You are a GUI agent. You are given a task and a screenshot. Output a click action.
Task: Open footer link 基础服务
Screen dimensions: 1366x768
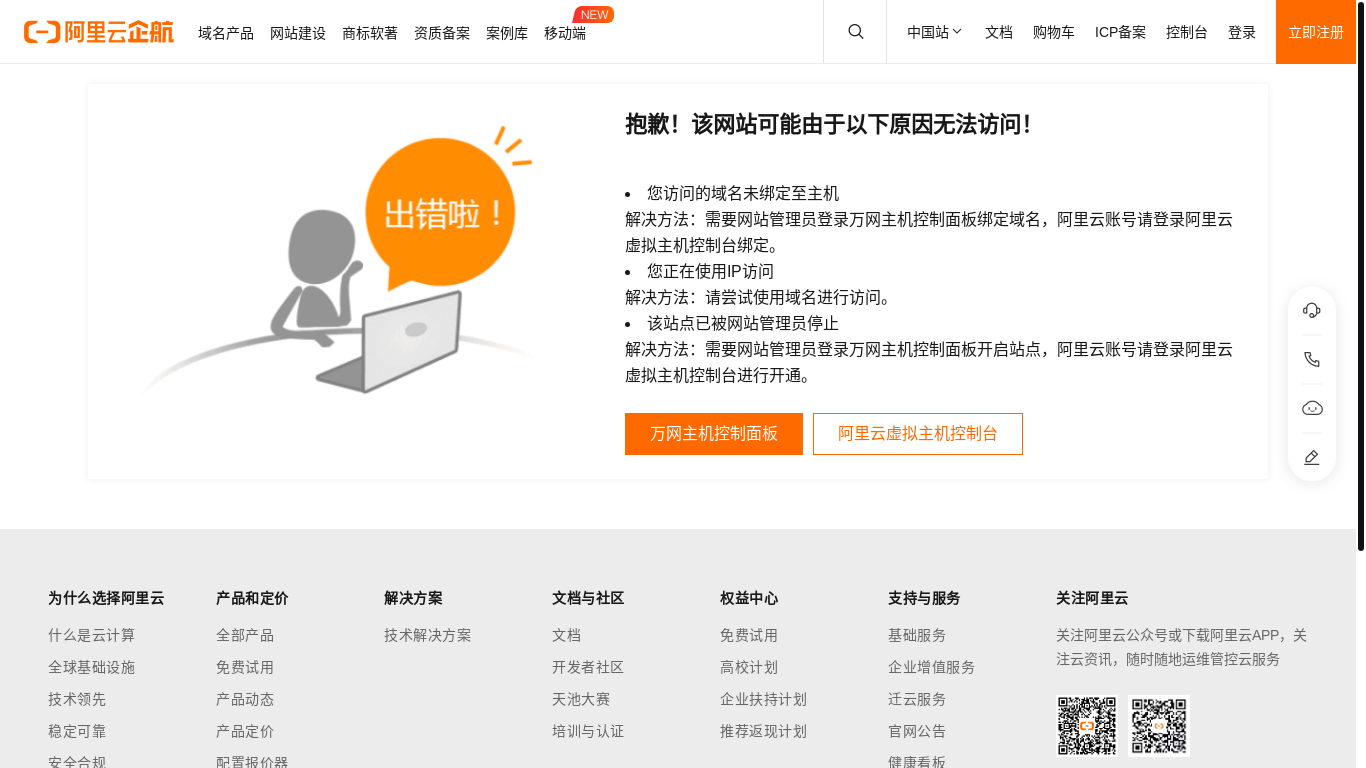[917, 635]
